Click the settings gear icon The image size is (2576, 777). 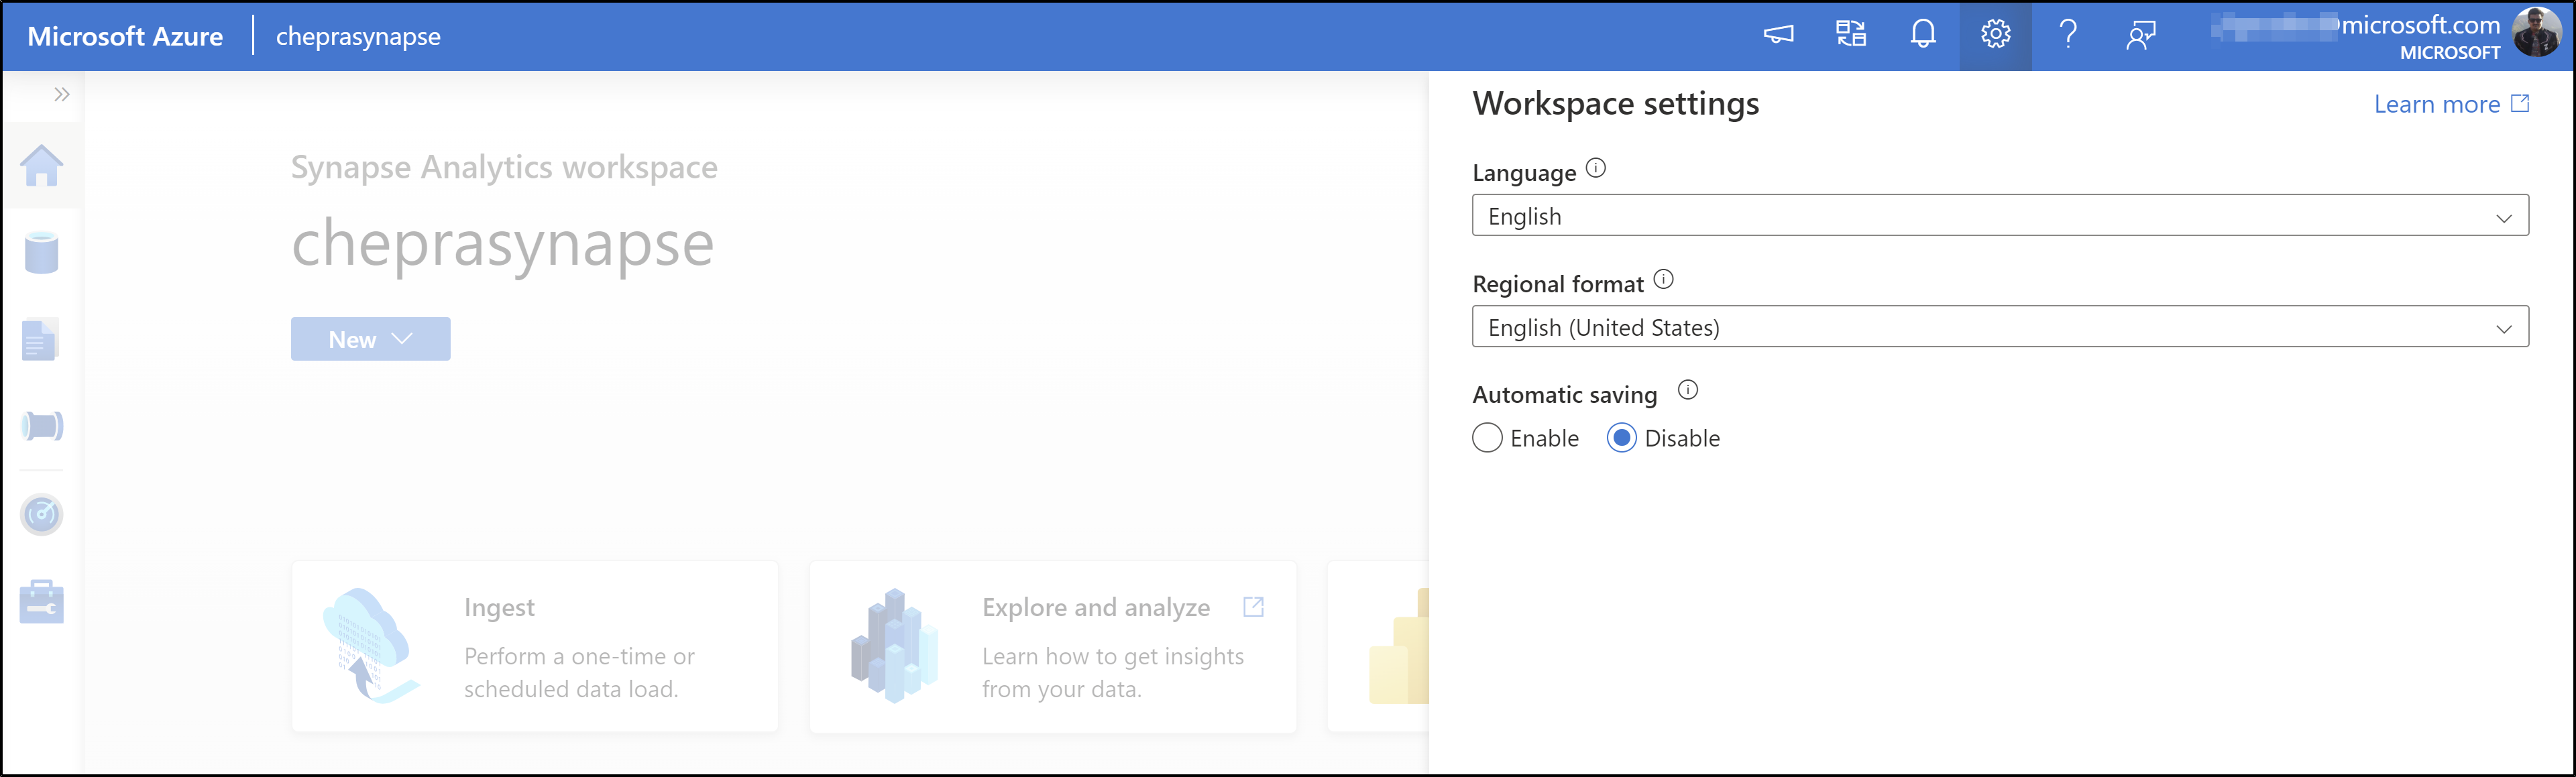pyautogui.click(x=1996, y=35)
